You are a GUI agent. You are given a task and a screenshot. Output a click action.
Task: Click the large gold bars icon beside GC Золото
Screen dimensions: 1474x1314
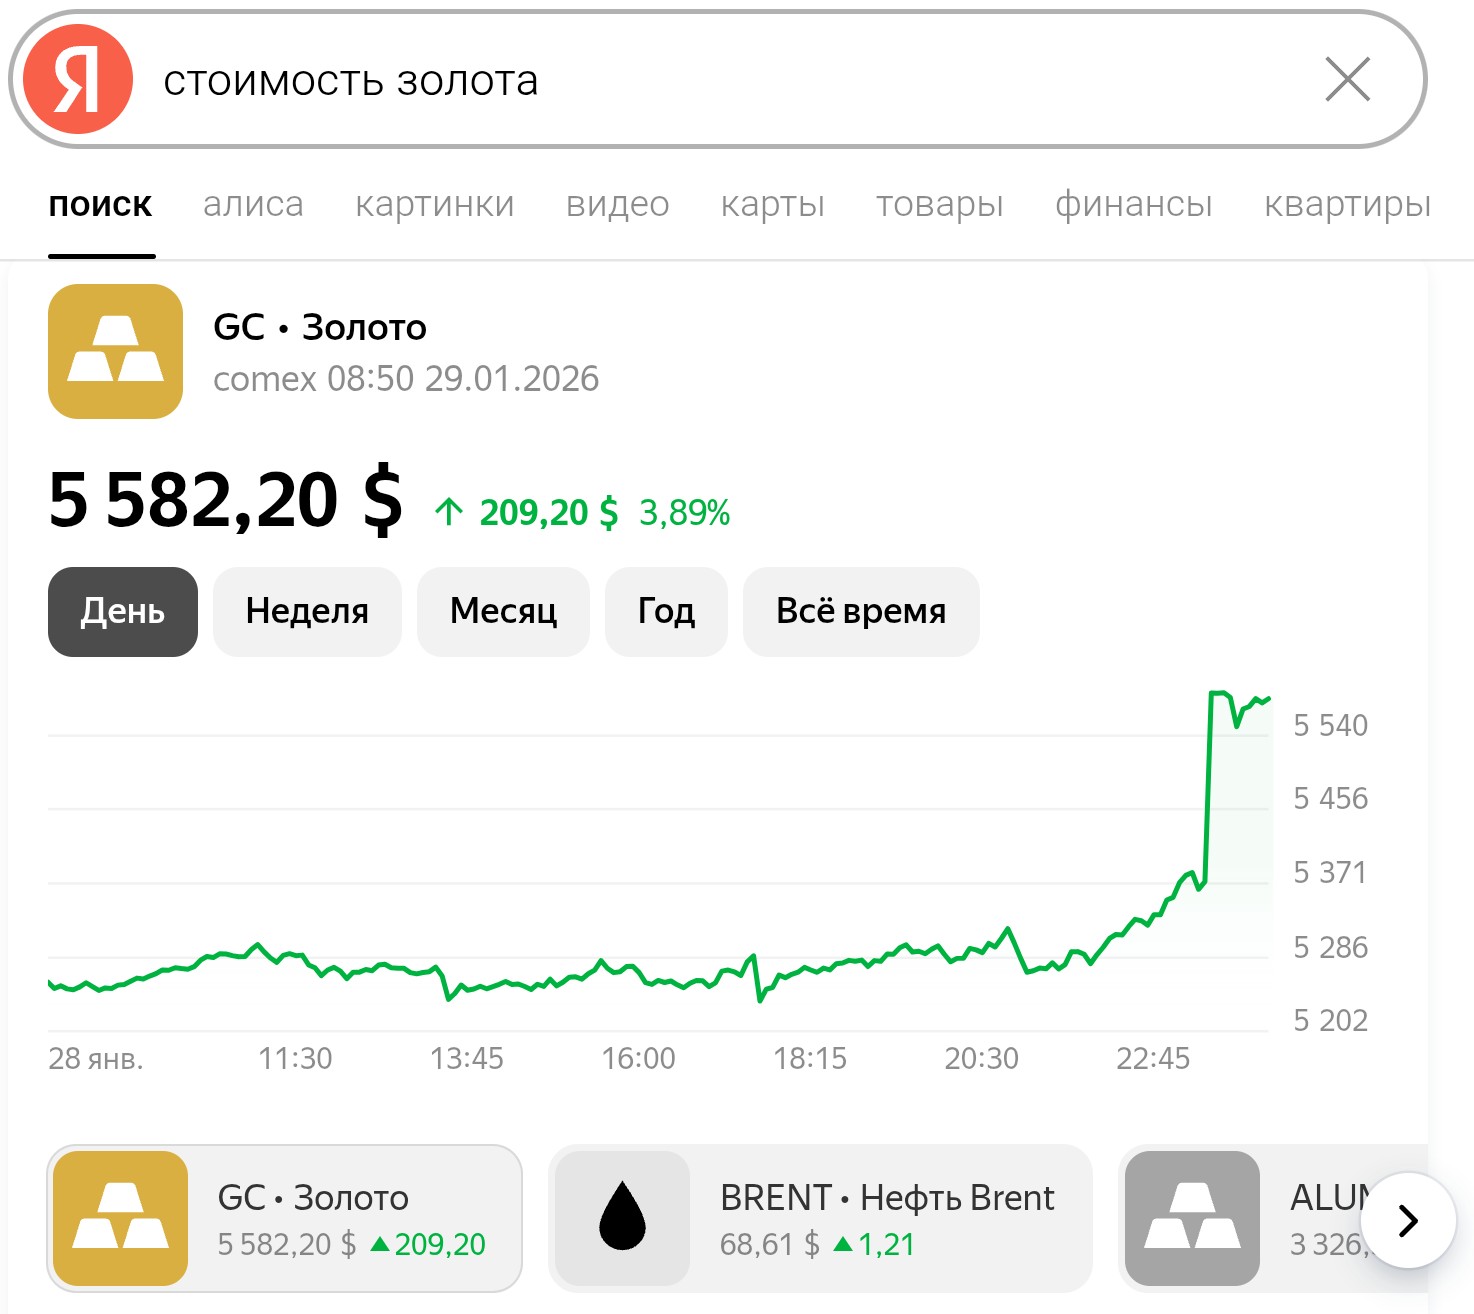tap(115, 351)
